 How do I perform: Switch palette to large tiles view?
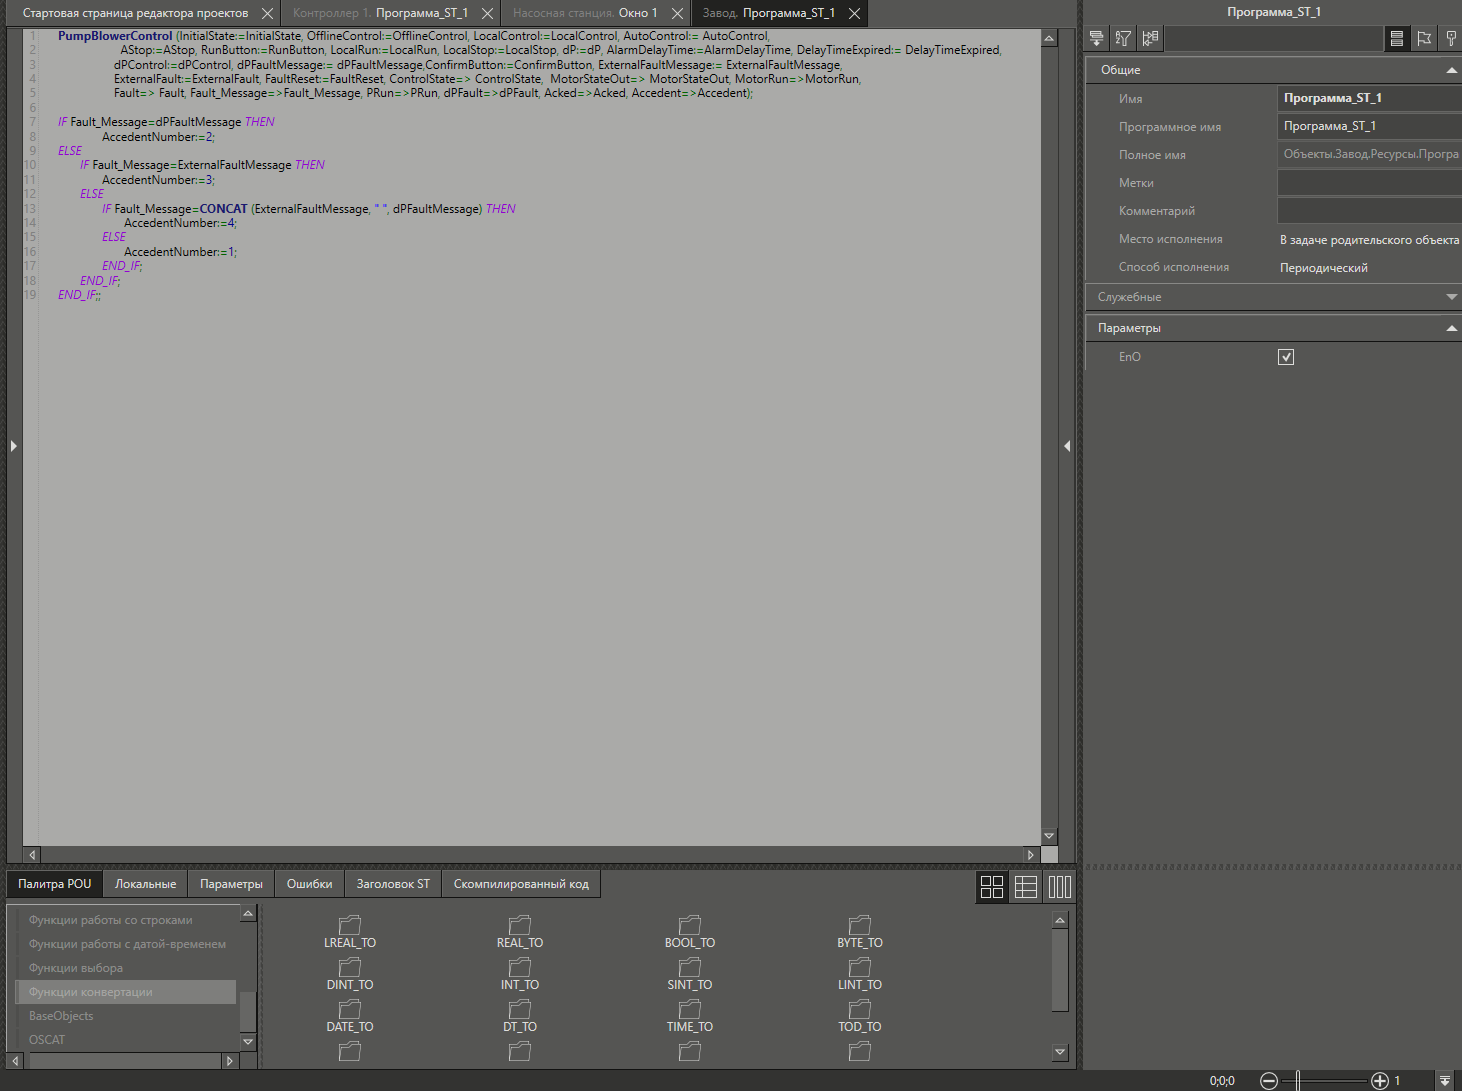coord(992,887)
